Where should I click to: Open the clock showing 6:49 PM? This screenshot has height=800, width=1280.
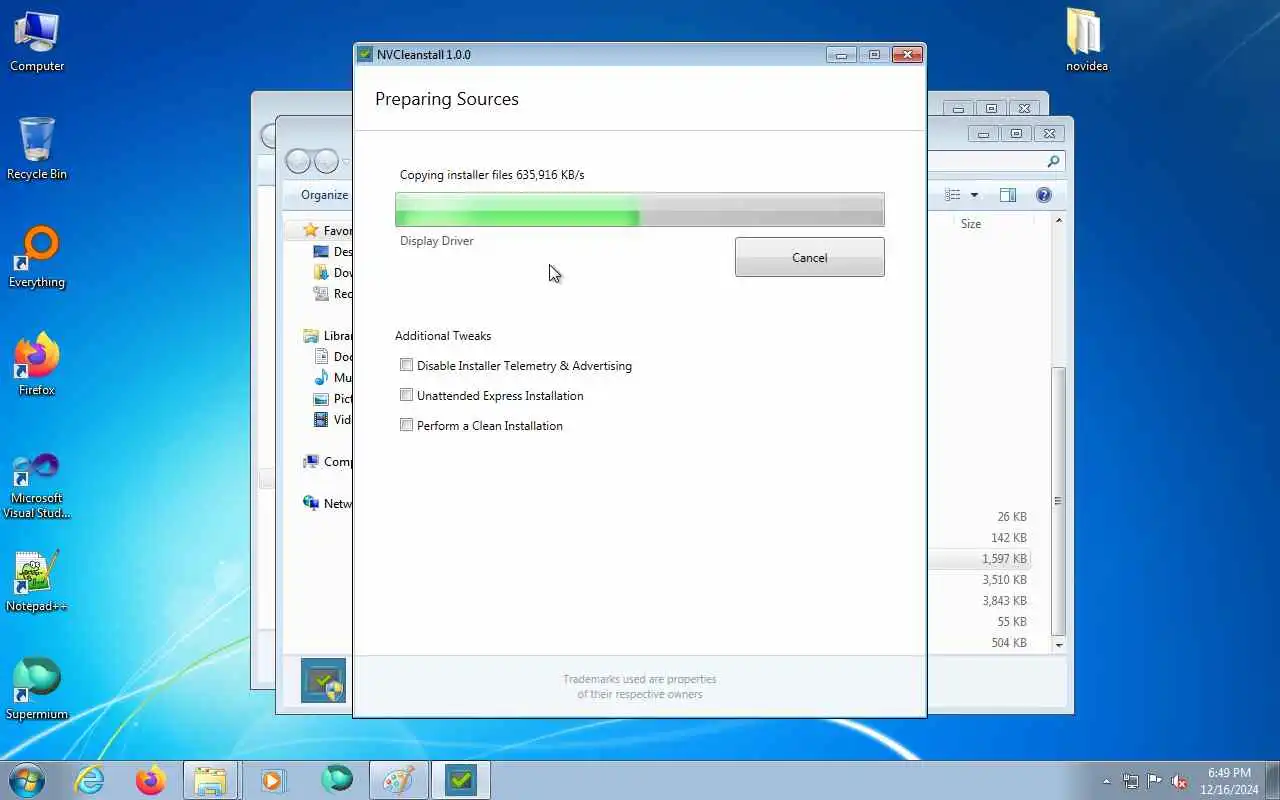tap(1229, 781)
